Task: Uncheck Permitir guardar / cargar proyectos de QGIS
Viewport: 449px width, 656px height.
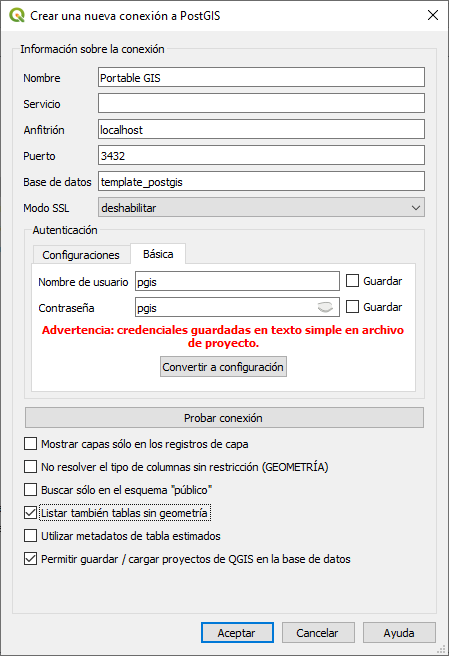Action: tap(30, 559)
